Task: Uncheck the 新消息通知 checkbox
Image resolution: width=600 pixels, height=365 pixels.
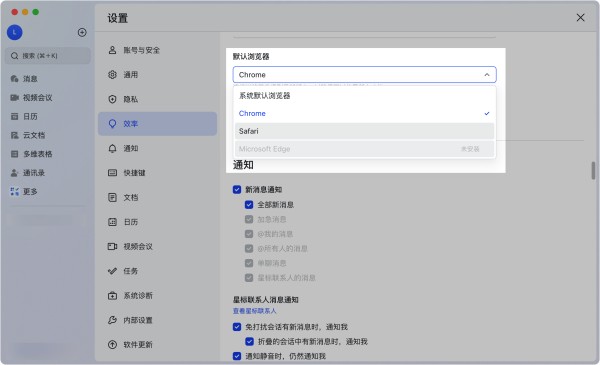Action: [x=237, y=190]
